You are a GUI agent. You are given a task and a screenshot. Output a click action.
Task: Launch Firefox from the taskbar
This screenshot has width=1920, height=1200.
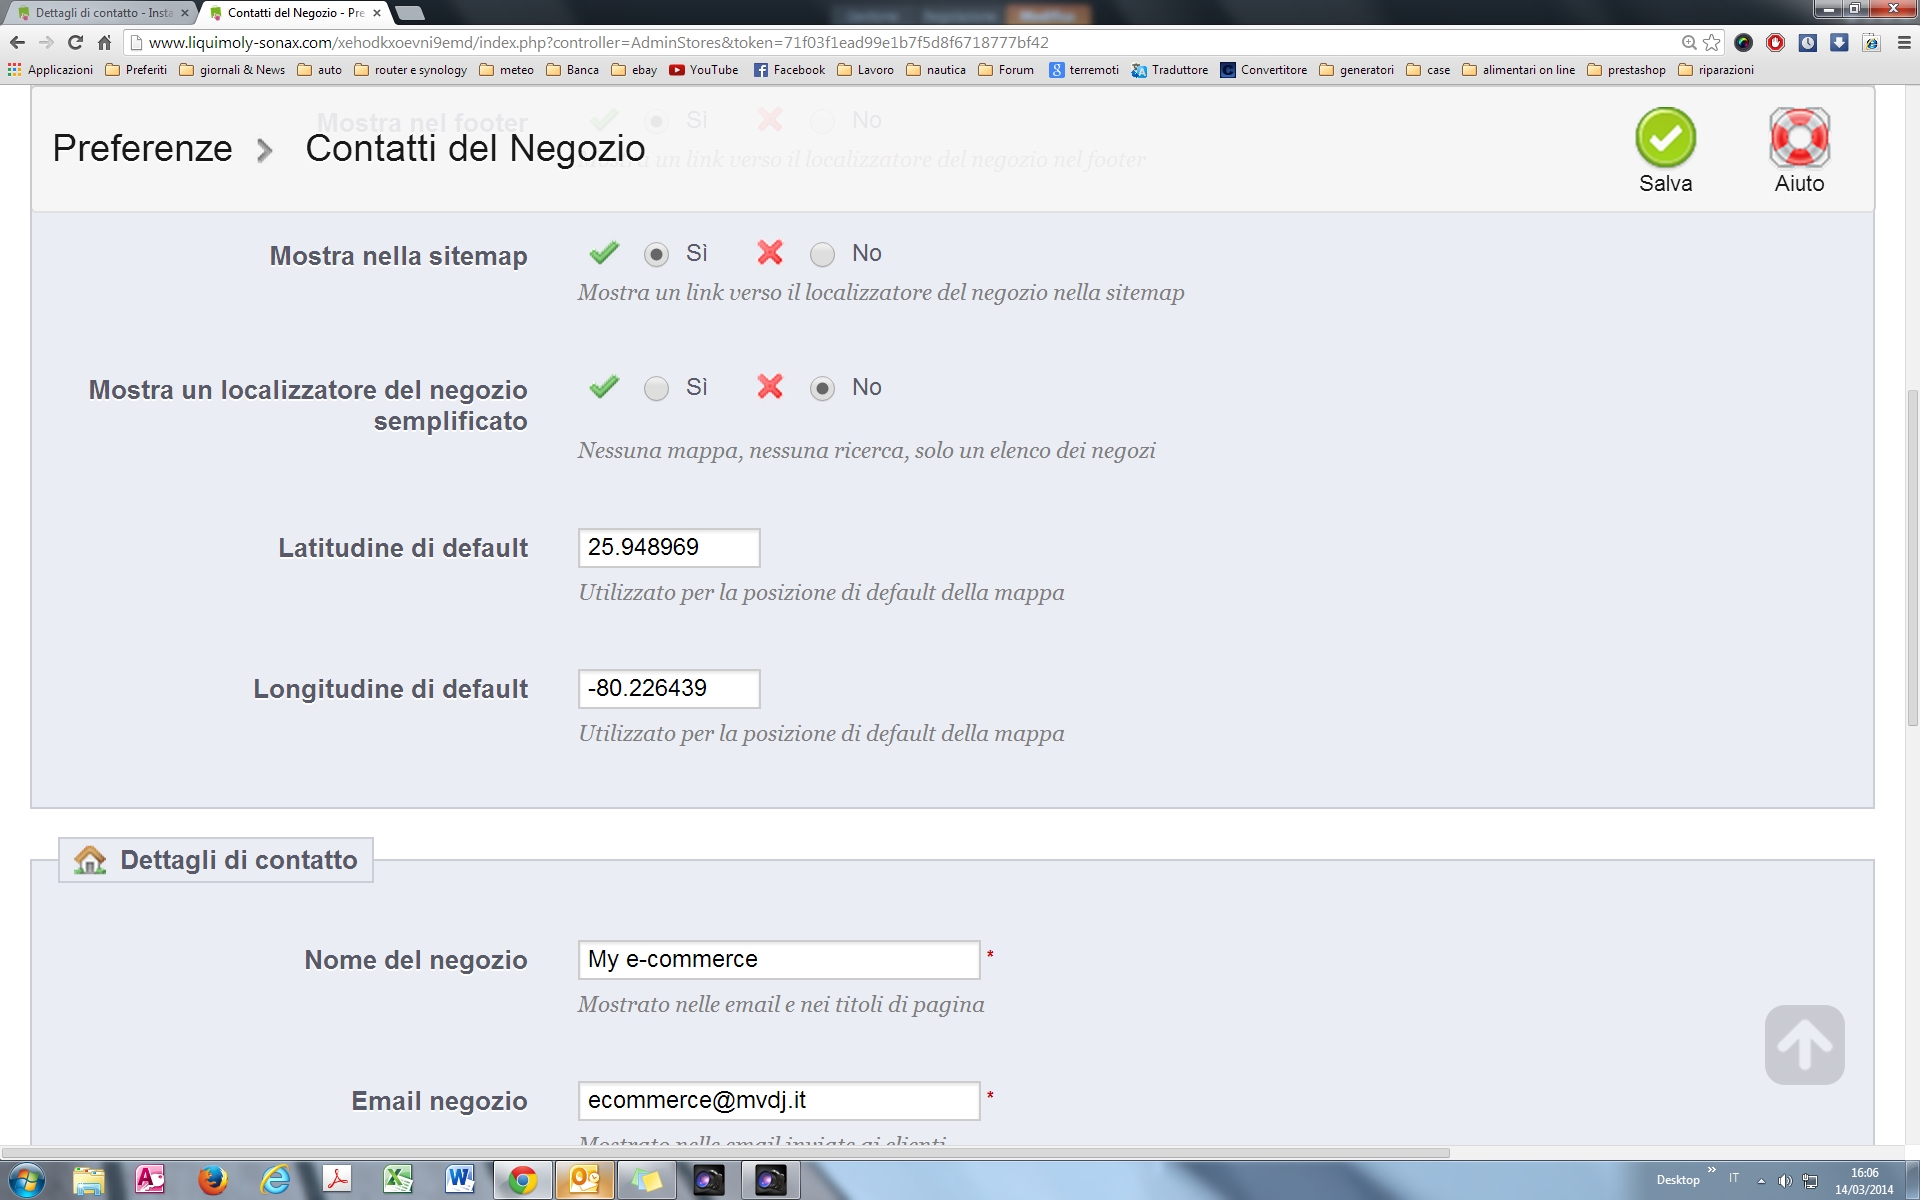(212, 1180)
